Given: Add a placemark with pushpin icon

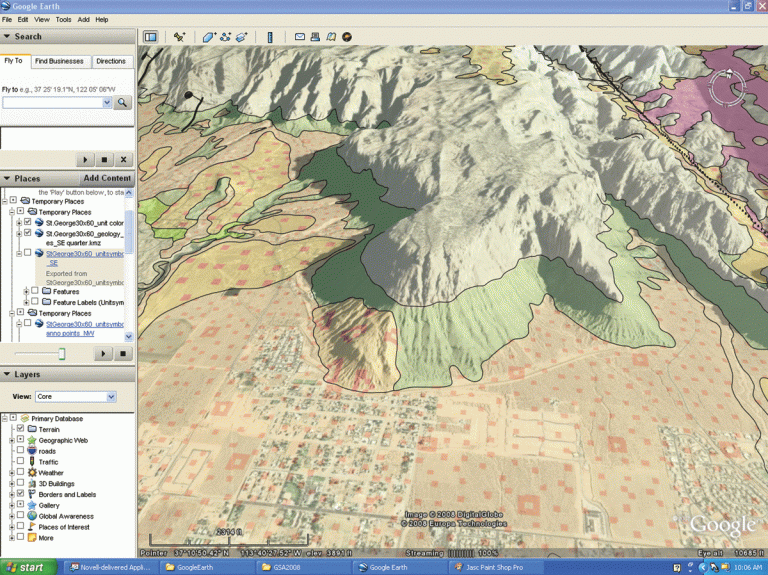Looking at the screenshot, I should tap(179, 37).
